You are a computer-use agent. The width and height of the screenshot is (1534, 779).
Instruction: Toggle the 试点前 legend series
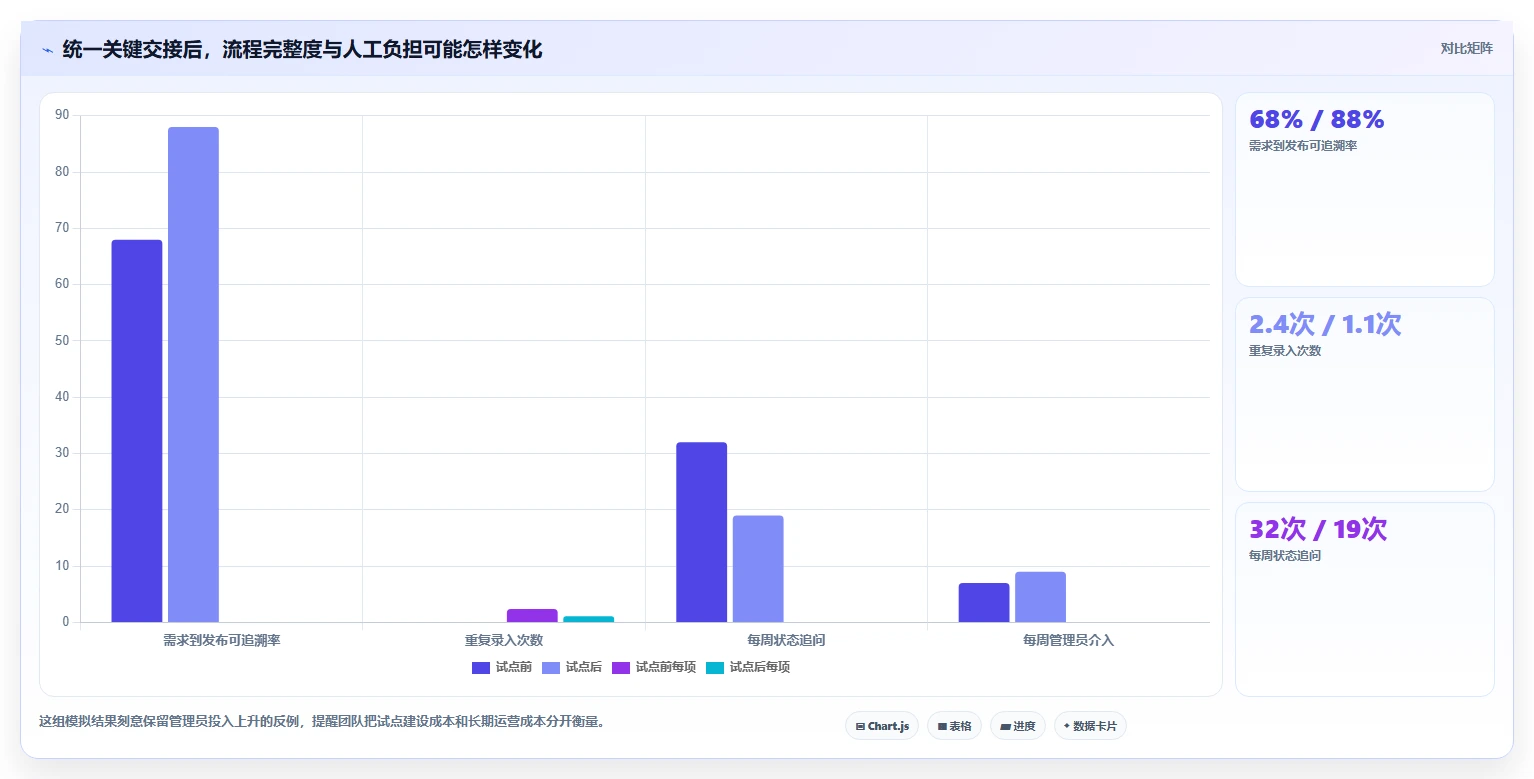click(502, 667)
